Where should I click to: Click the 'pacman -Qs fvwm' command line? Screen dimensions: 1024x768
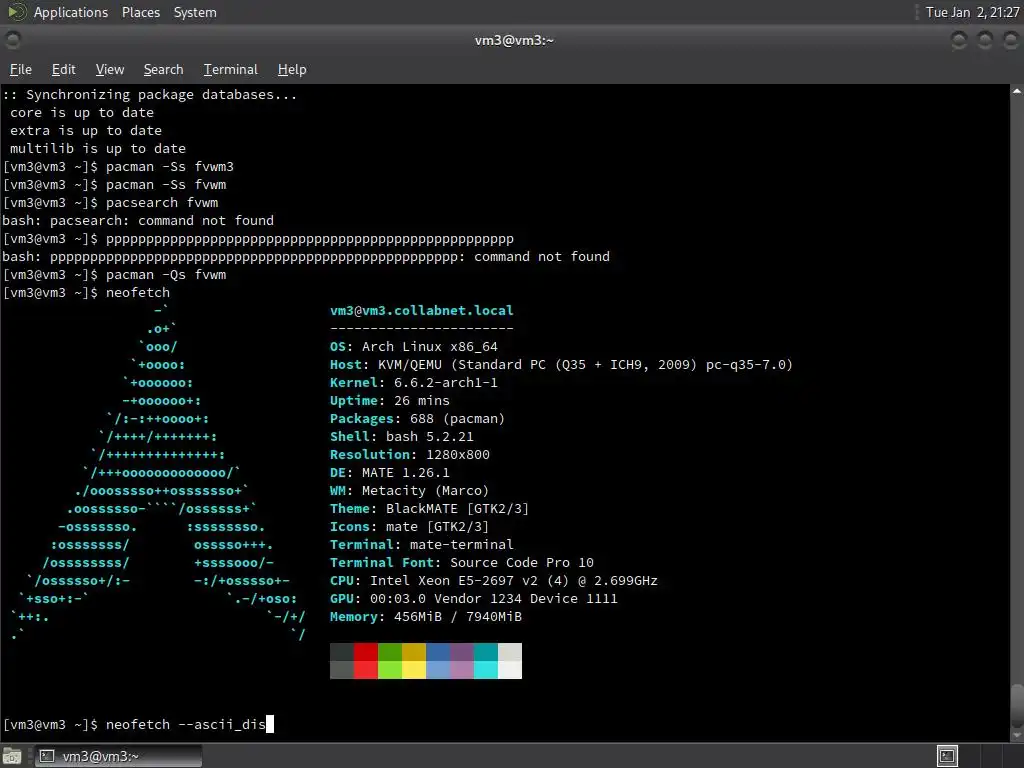114,274
